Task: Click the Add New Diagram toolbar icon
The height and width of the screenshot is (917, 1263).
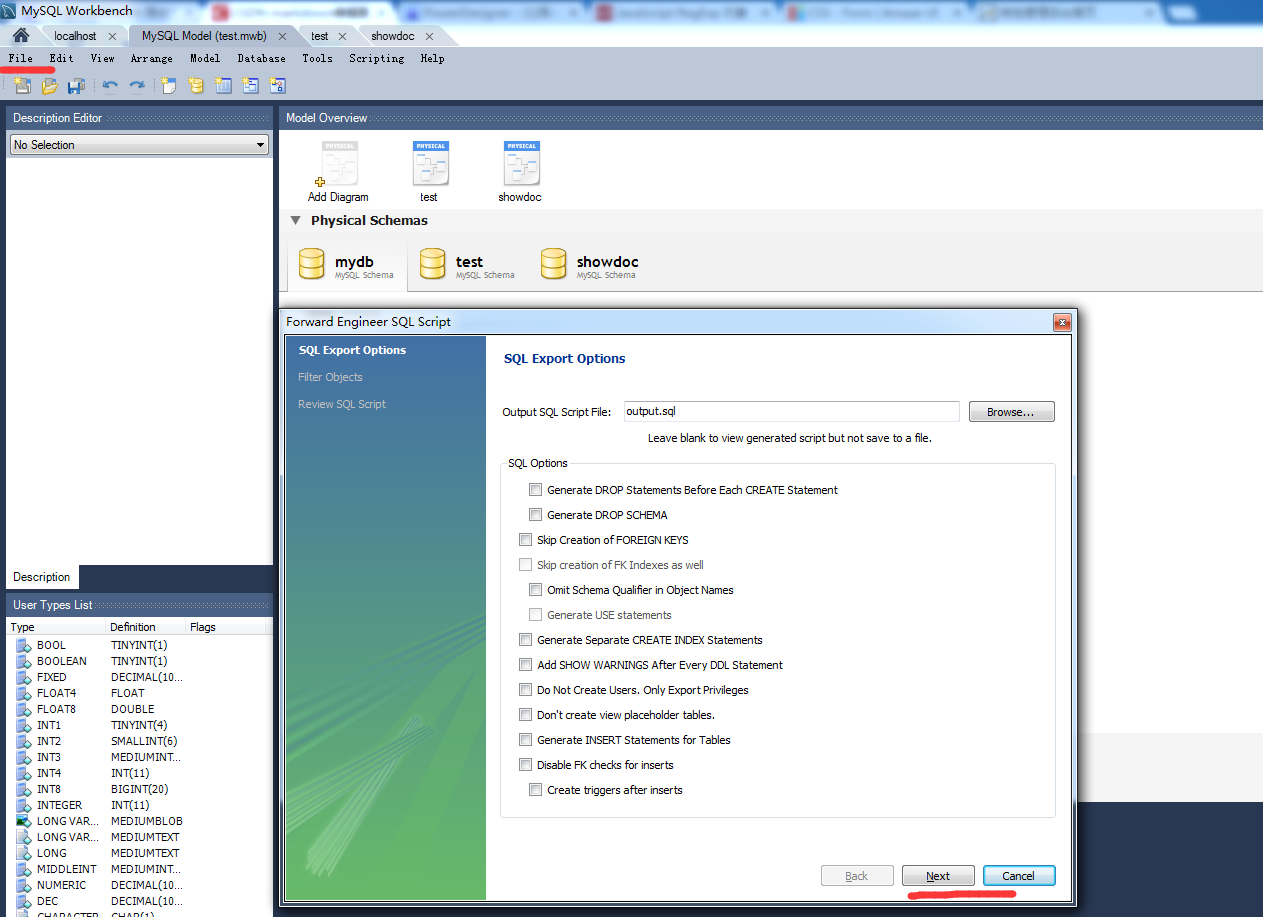Action: click(169, 86)
